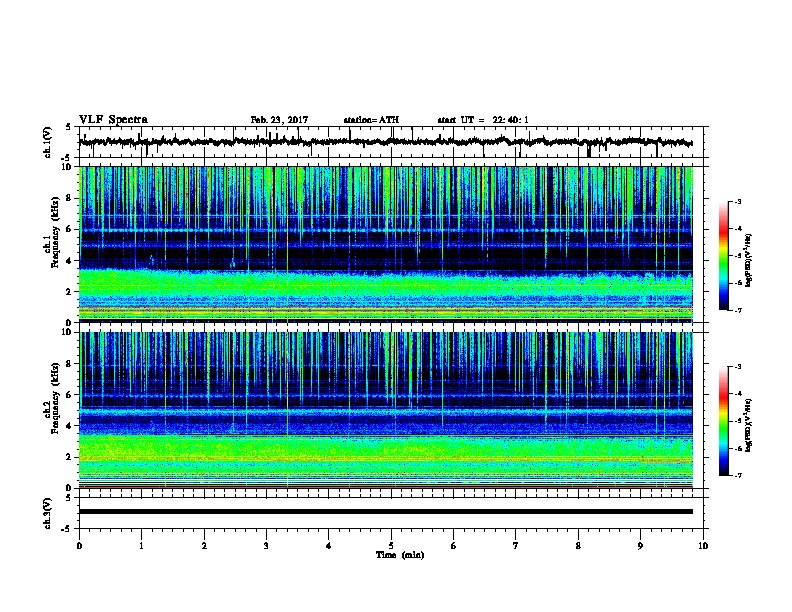Click the time axis tick label "7"
Screen dimensions: 792x612
pyautogui.click(x=516, y=546)
